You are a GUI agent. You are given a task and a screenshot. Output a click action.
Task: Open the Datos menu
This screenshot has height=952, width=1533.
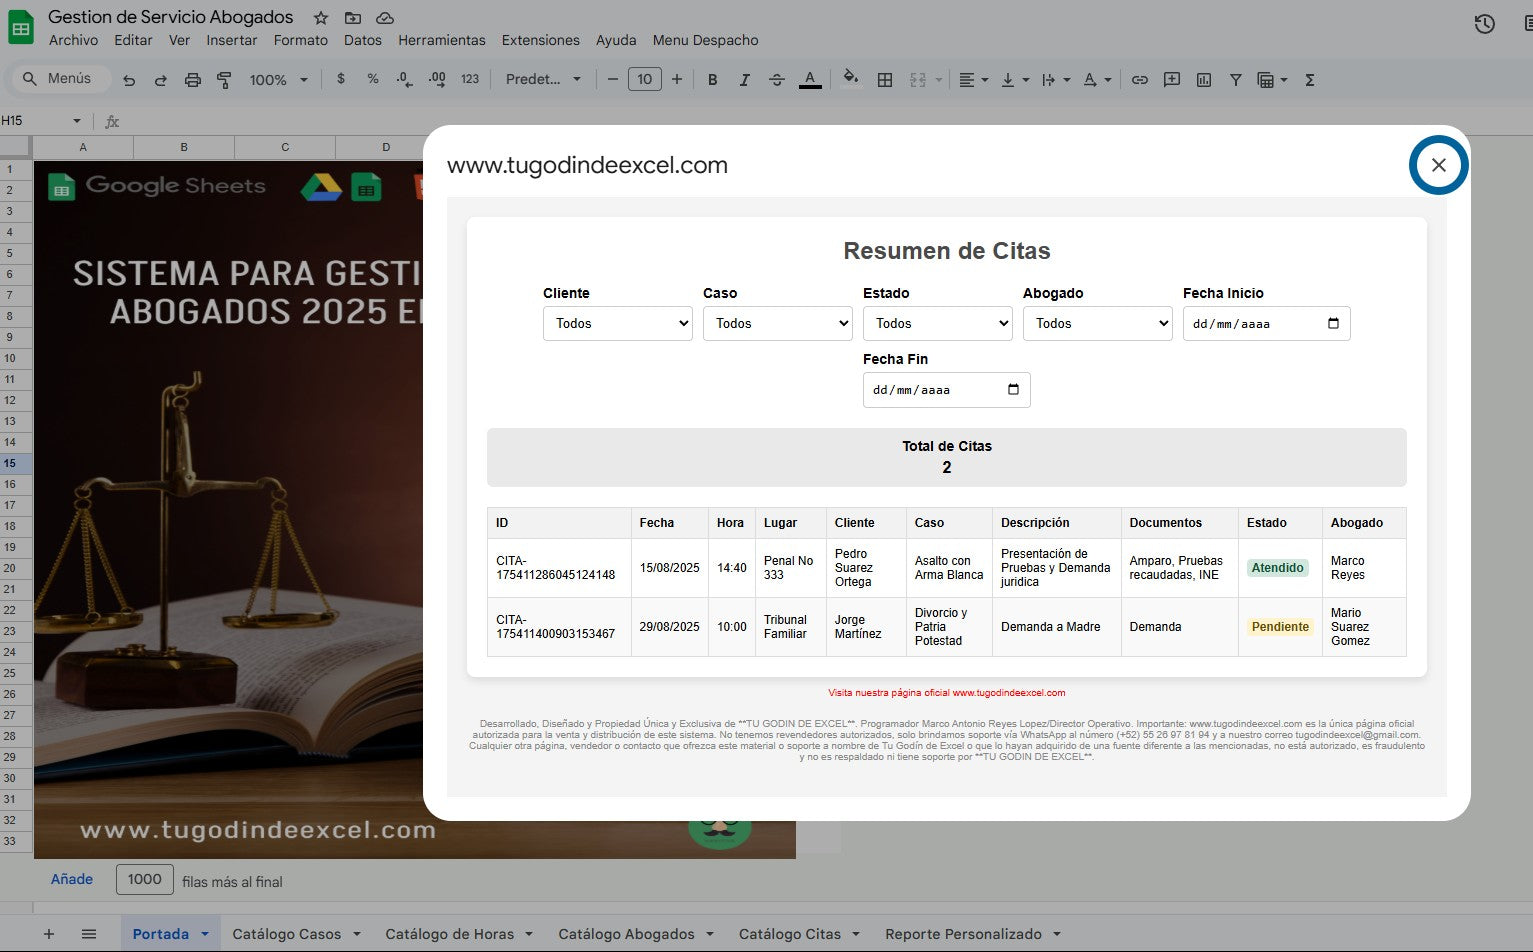362,40
